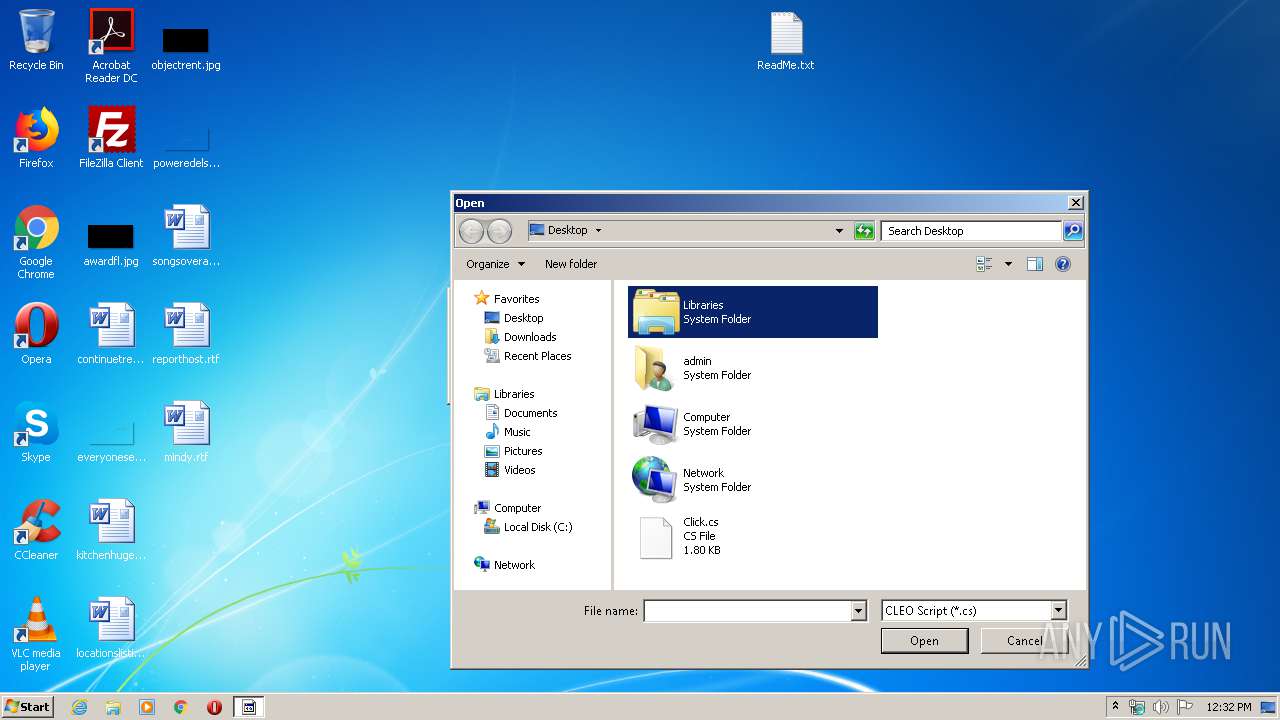Open Internet Explorer from the taskbar
This screenshot has width=1280, height=720.
(x=79, y=707)
